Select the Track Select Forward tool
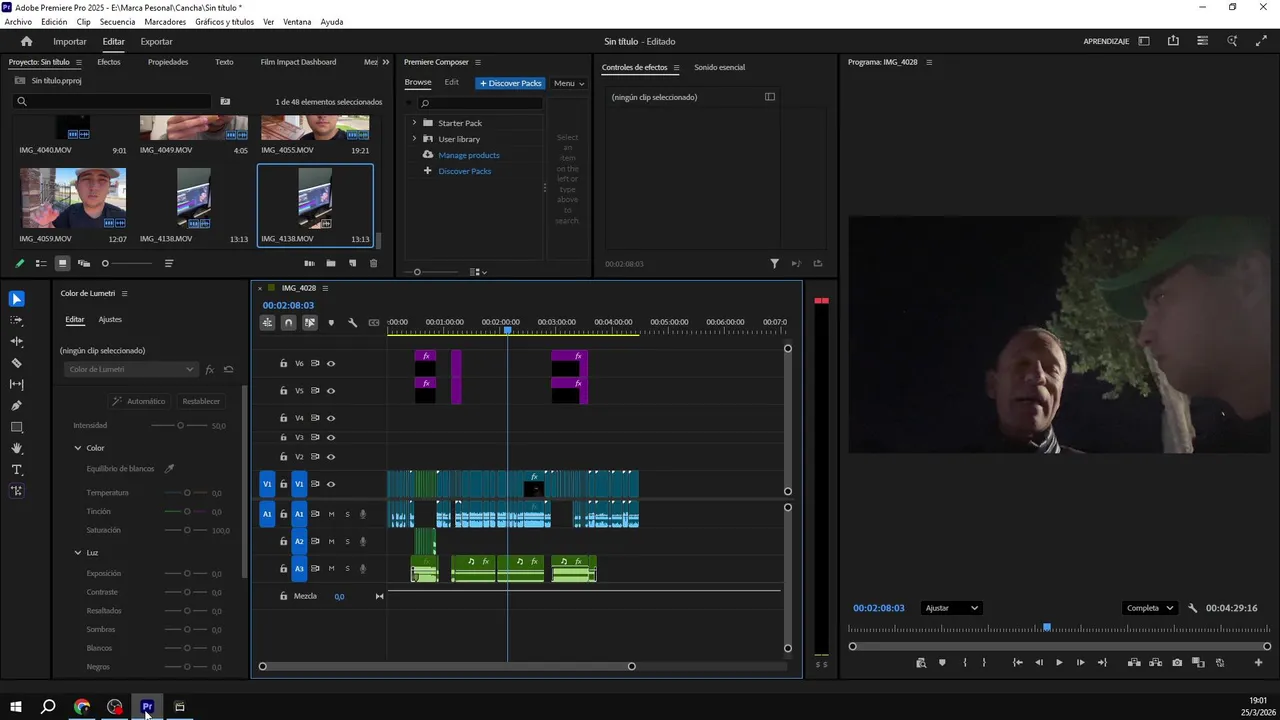Viewport: 1280px width, 720px height. point(16,320)
